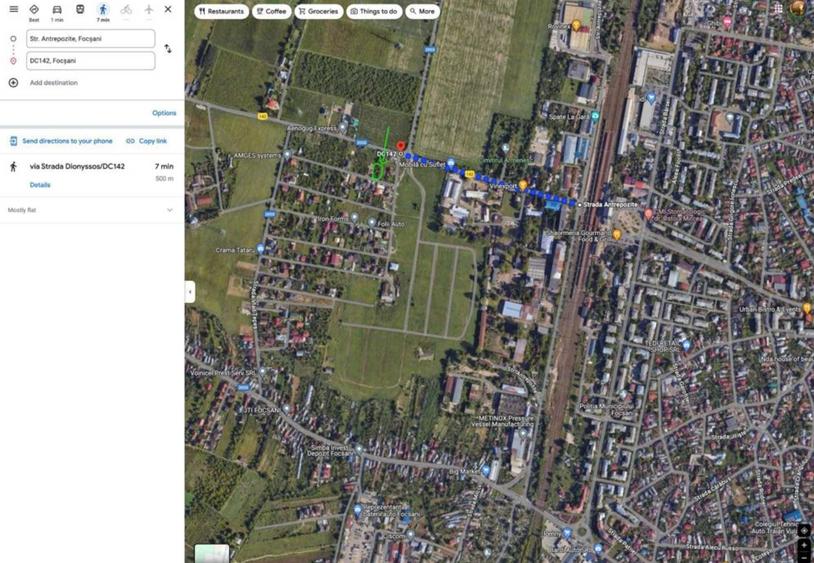The width and height of the screenshot is (814, 563).
Task: Expand the Mostly flat elevation section
Action: 92,210
